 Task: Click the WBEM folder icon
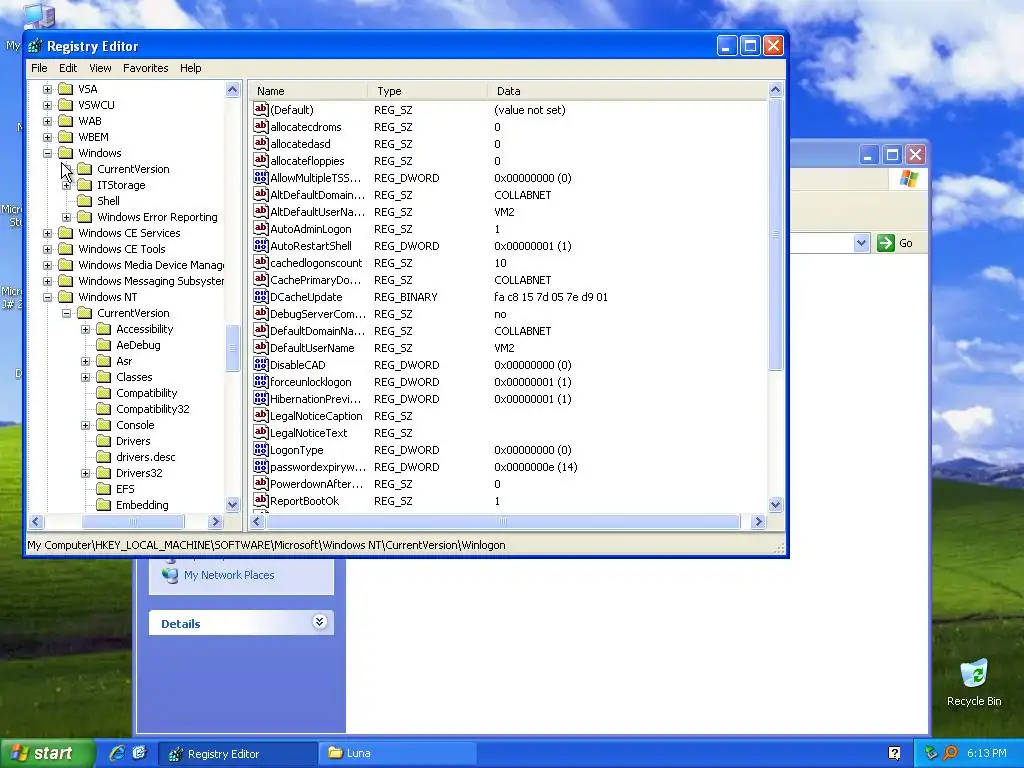coord(65,136)
